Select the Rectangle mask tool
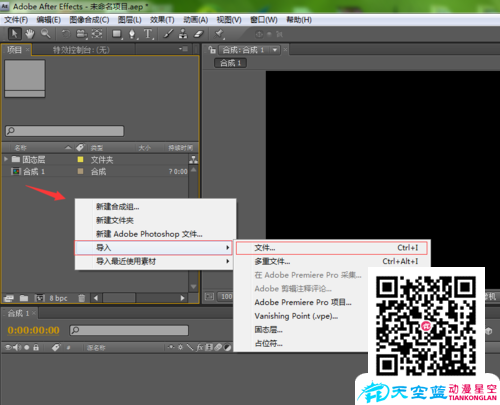 tap(117, 34)
